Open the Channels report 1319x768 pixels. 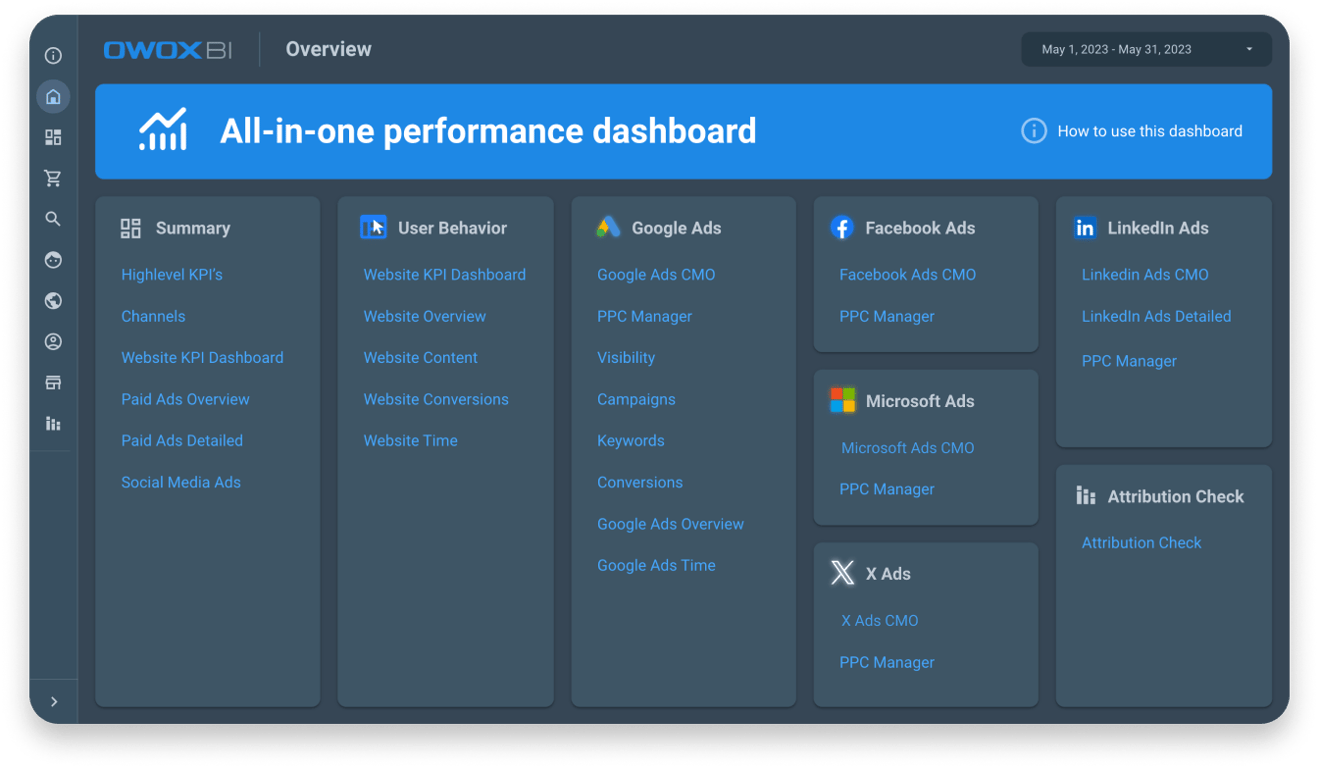pos(153,316)
